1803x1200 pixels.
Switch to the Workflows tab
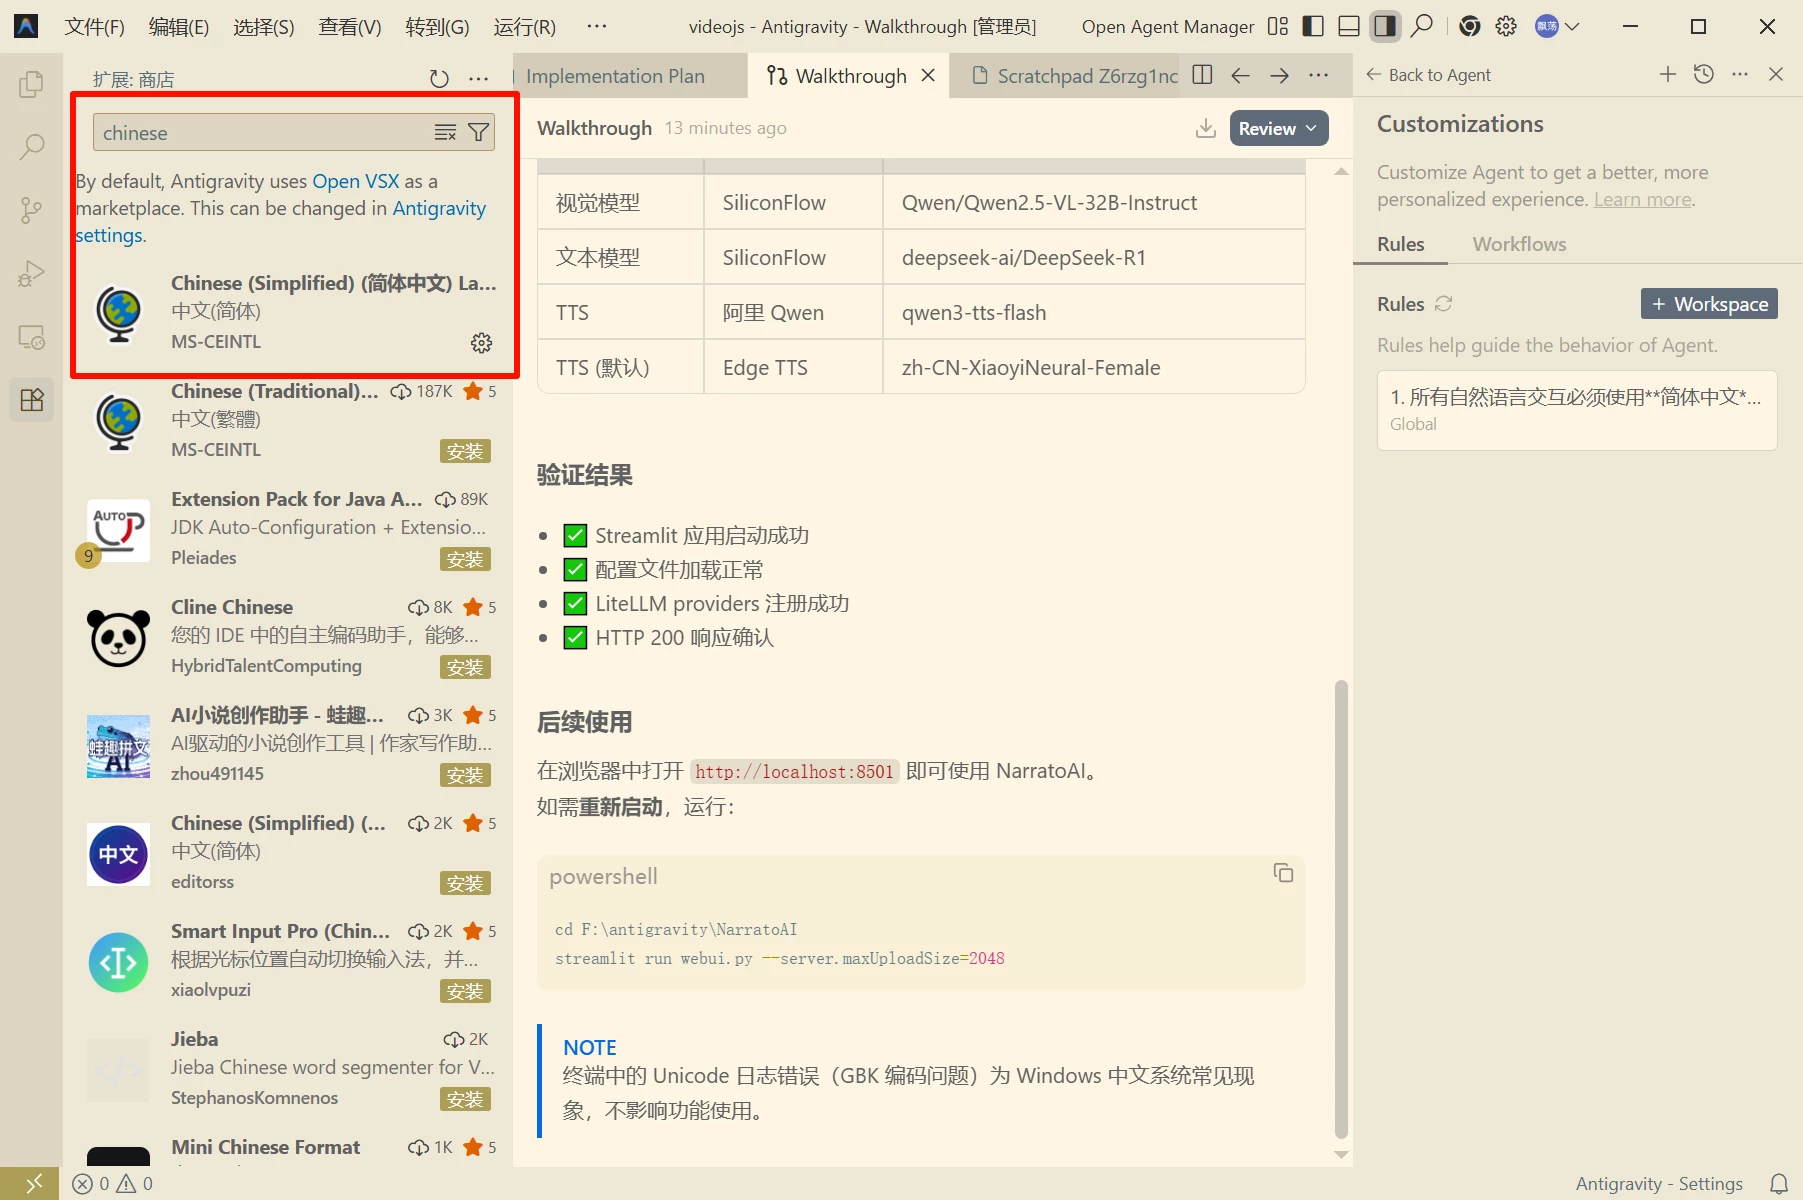coord(1518,244)
